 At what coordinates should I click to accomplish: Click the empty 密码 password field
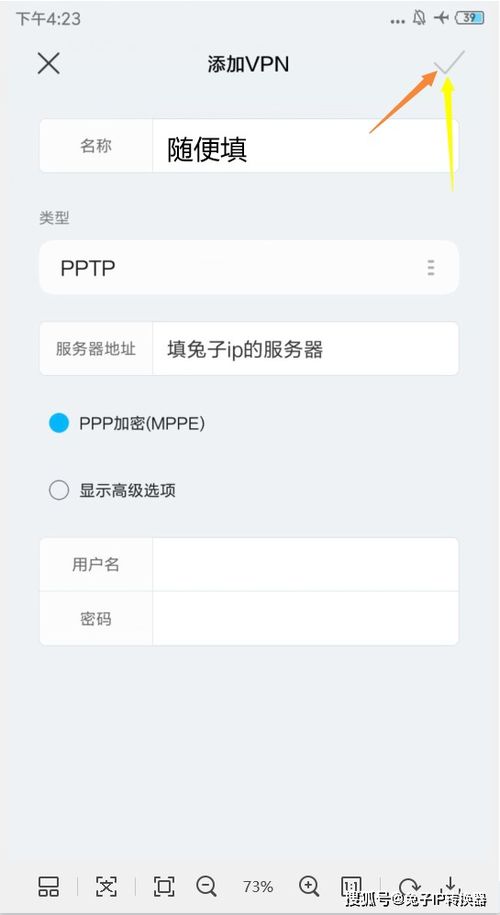click(306, 619)
